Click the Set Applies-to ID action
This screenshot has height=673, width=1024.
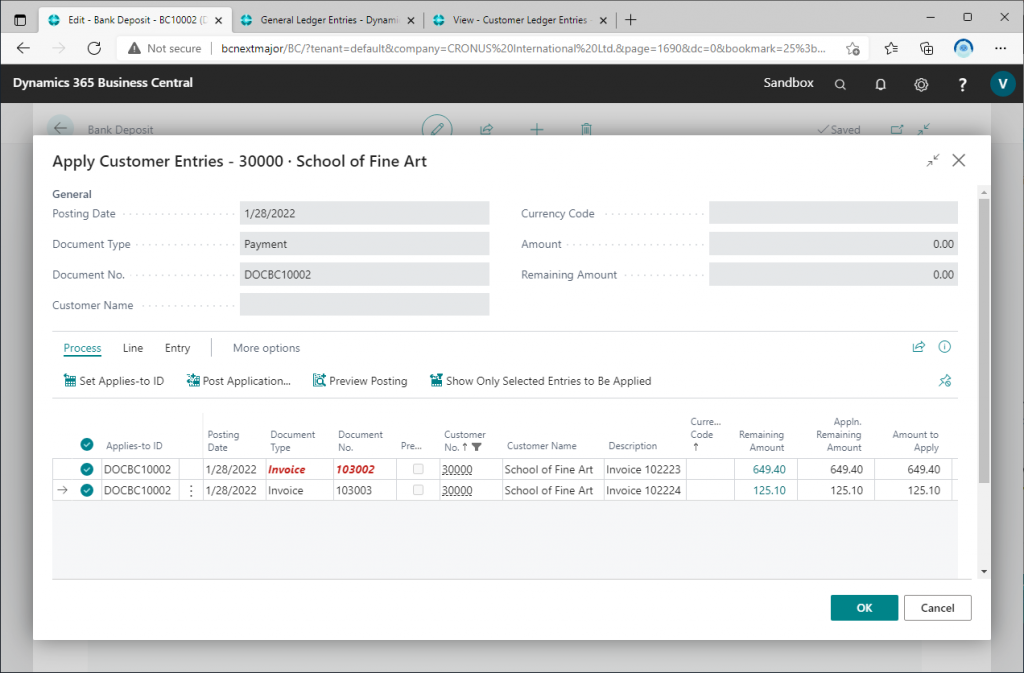coord(113,381)
